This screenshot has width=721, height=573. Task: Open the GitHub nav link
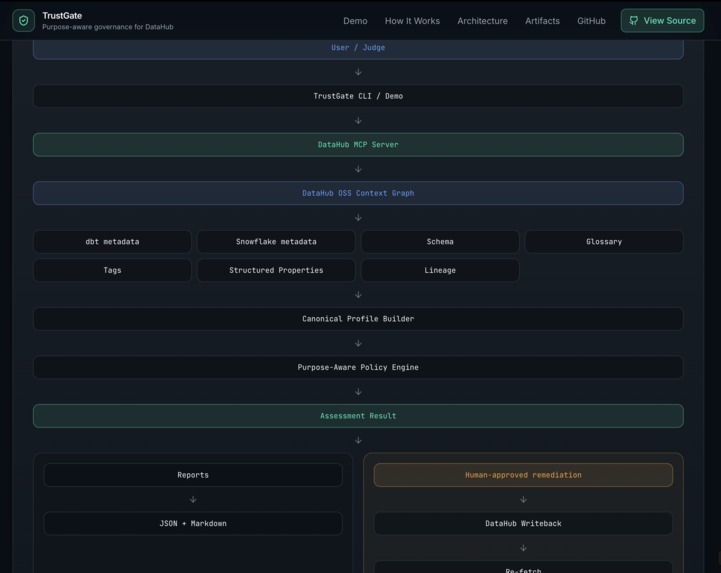click(x=591, y=21)
